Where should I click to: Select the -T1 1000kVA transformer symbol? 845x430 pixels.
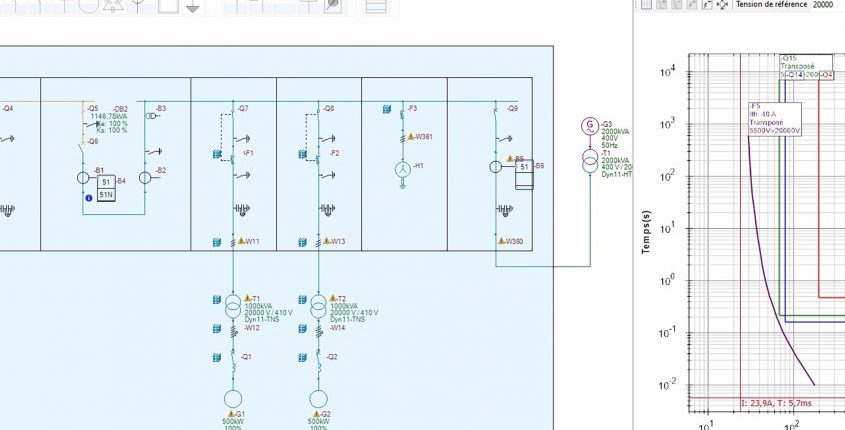click(x=233, y=307)
